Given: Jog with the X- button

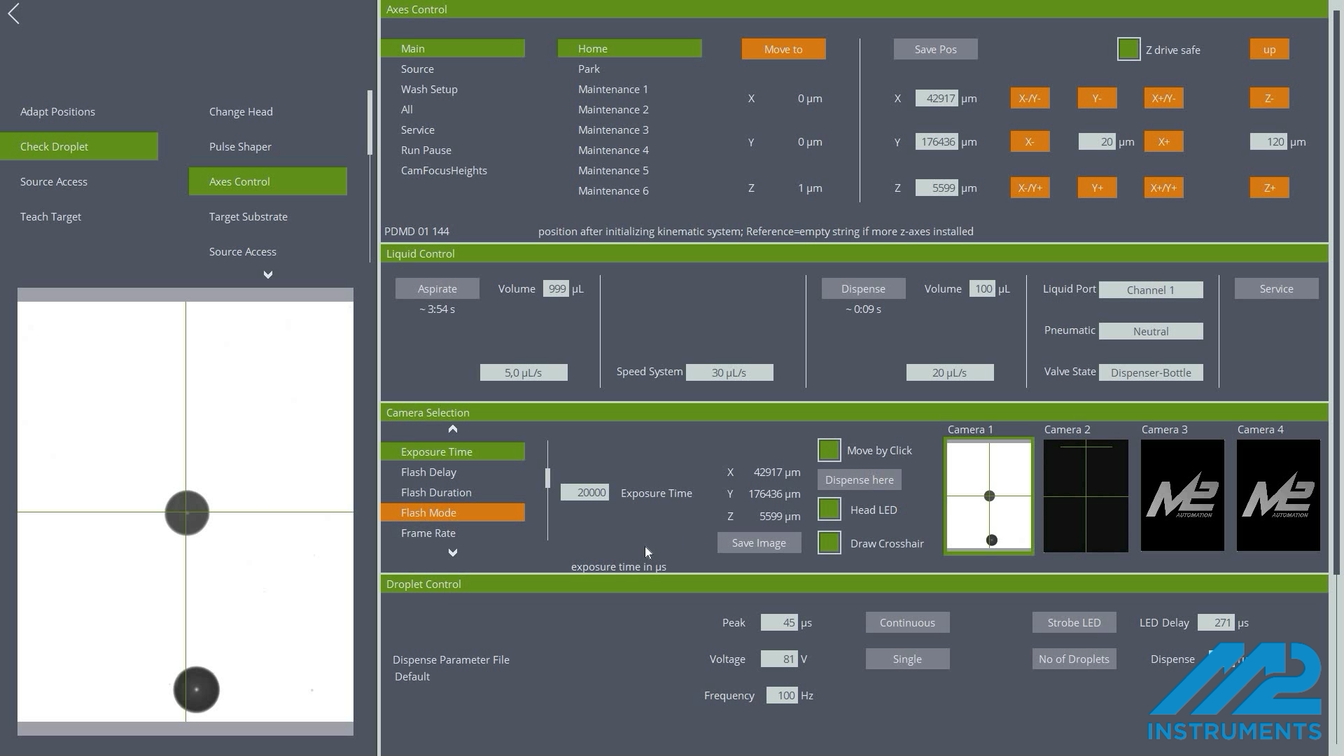Looking at the screenshot, I should pyautogui.click(x=1030, y=142).
